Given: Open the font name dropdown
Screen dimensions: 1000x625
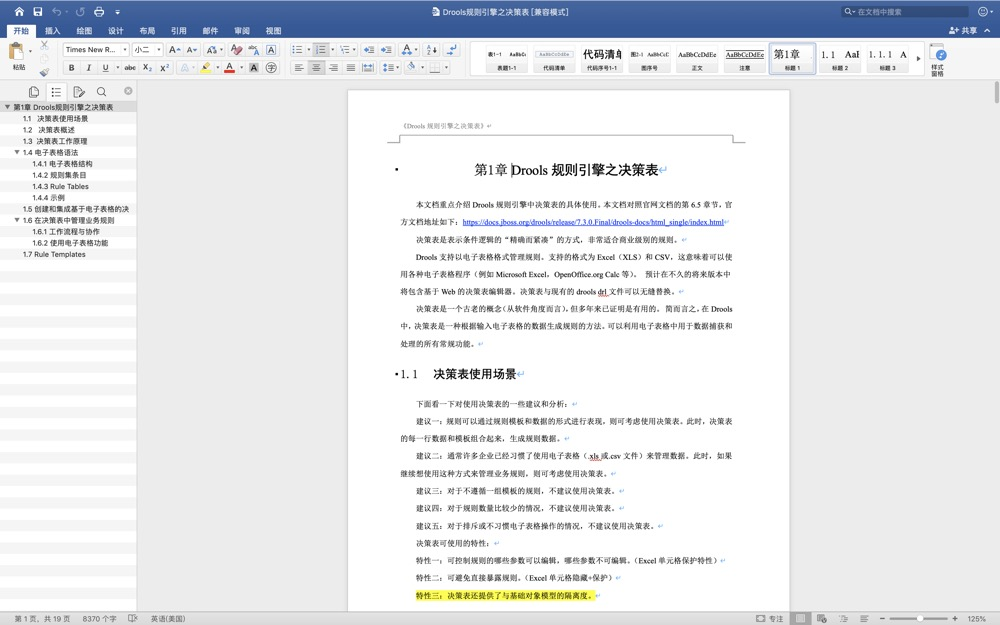Looking at the screenshot, I should pos(124,49).
